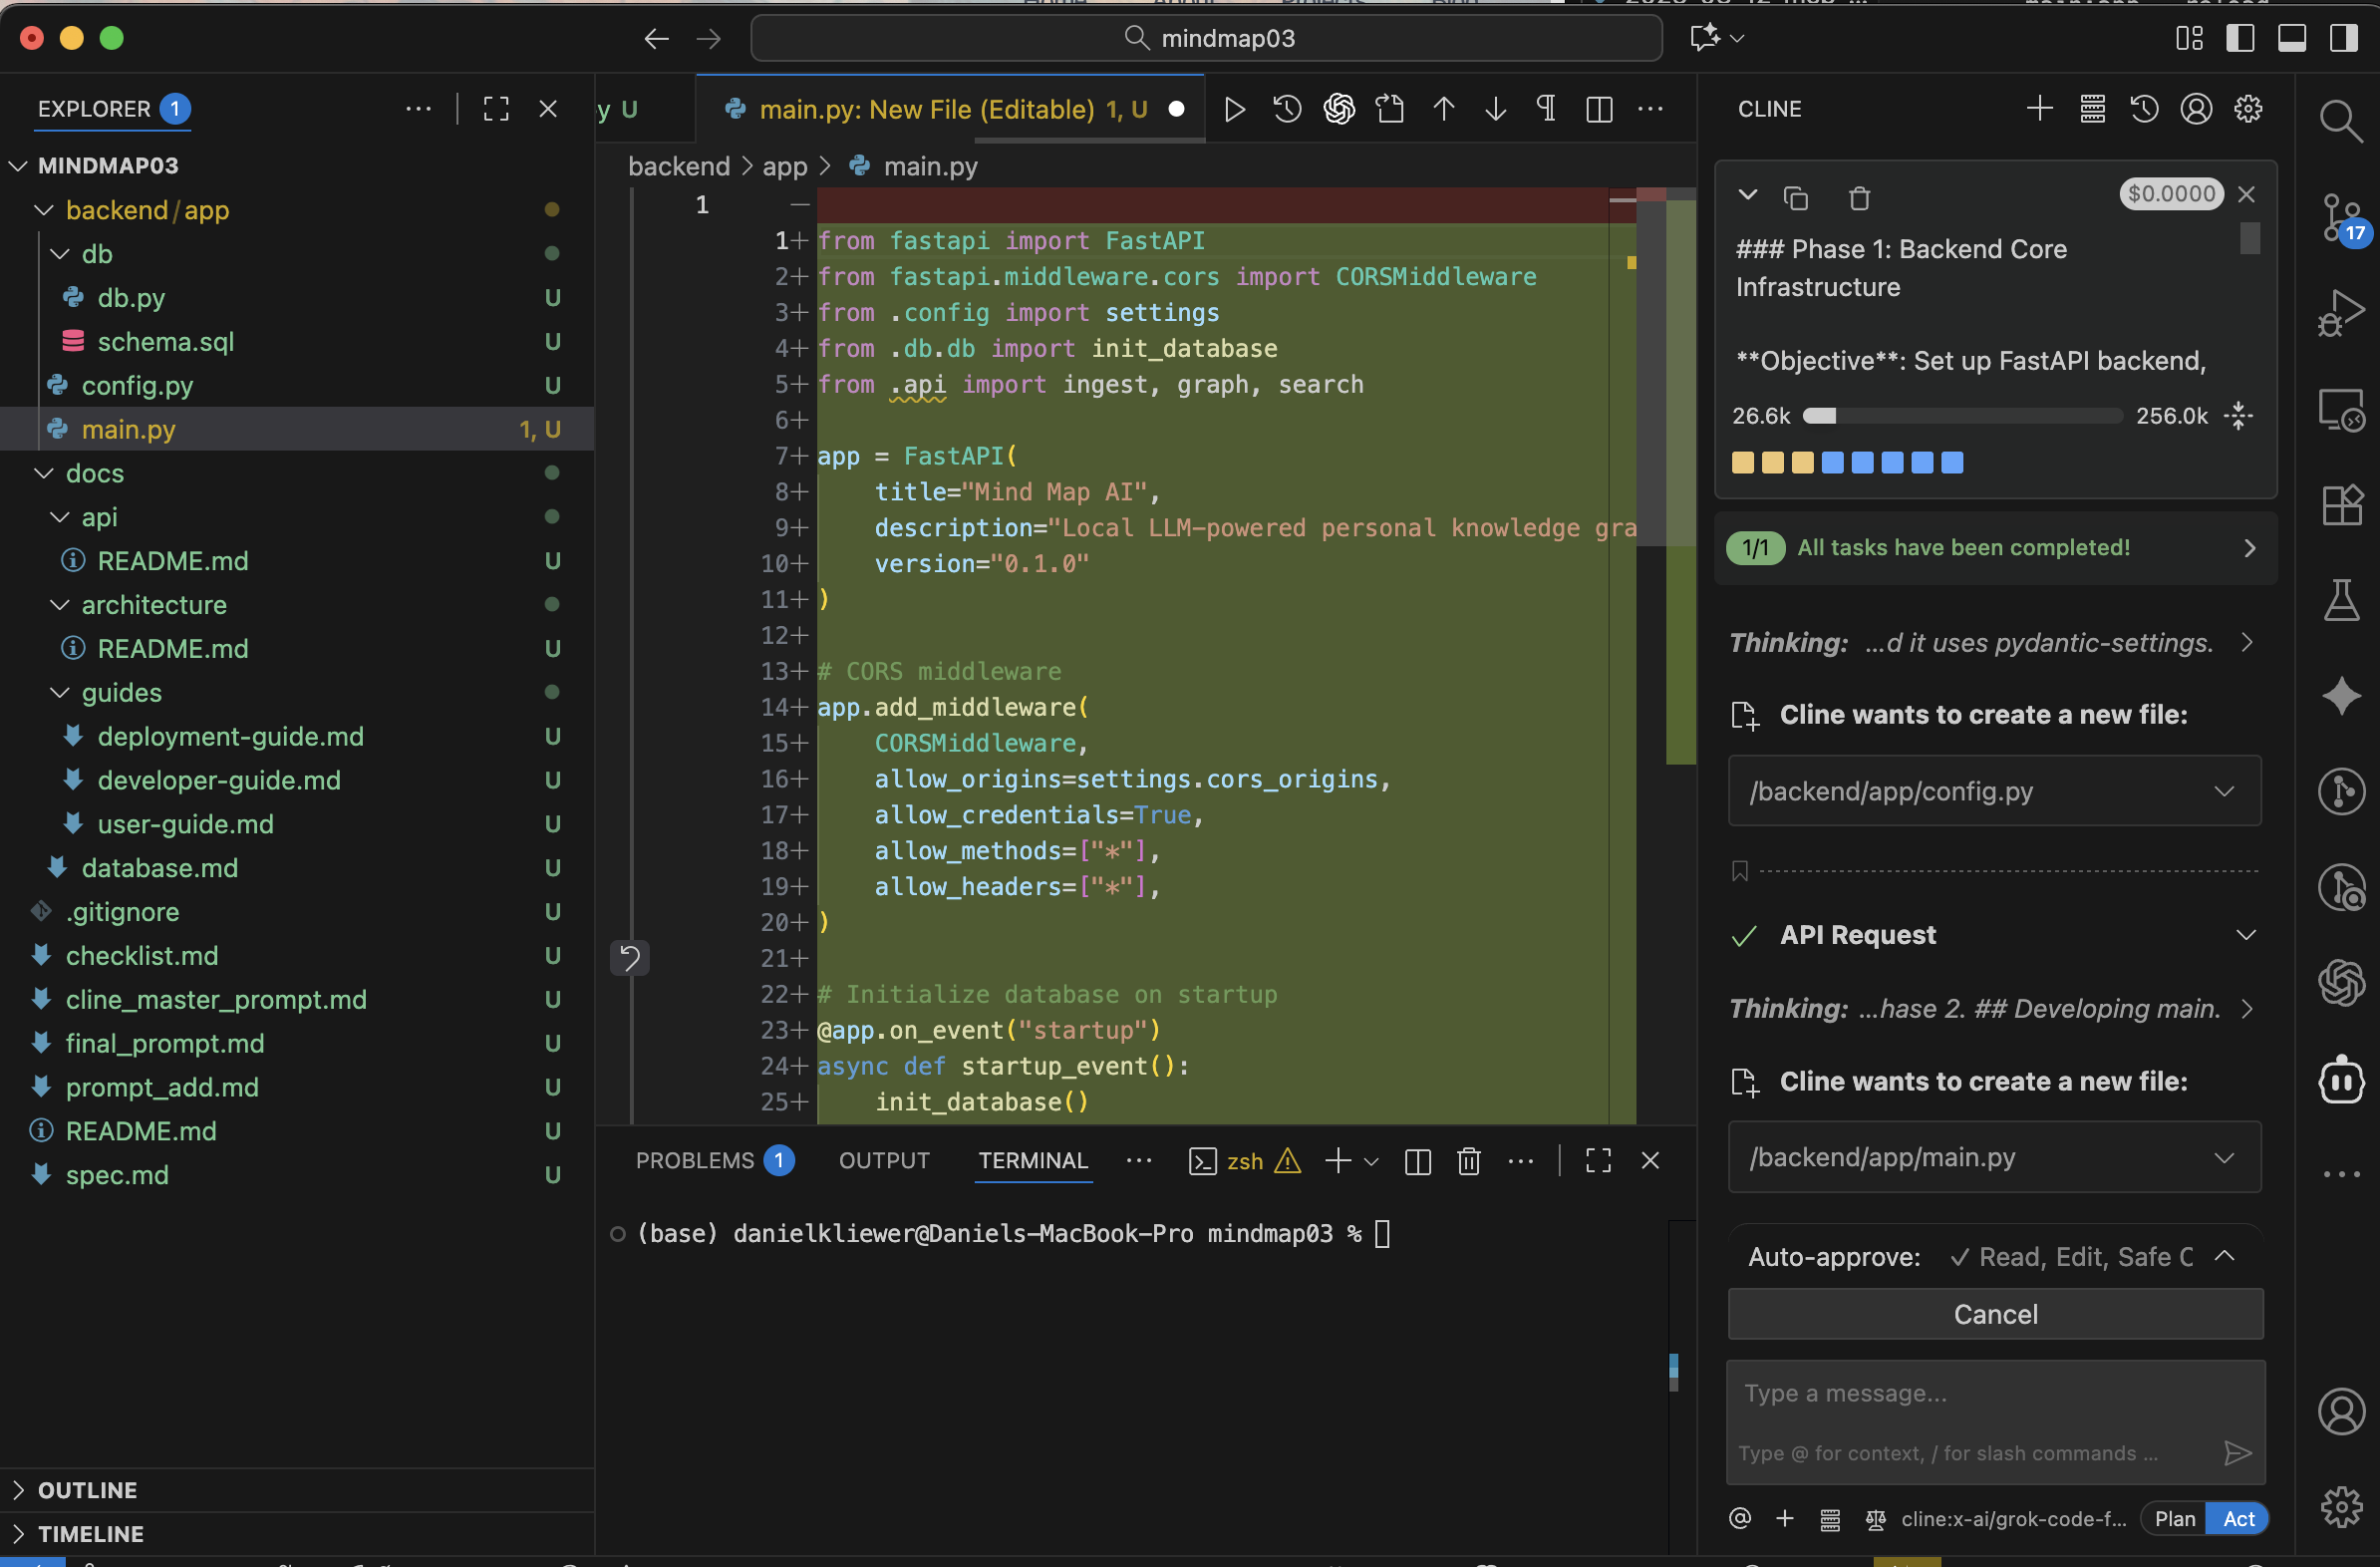Image resolution: width=2380 pixels, height=1567 pixels.
Task: Toggle the bottom panel layout button
Action: [2291, 38]
